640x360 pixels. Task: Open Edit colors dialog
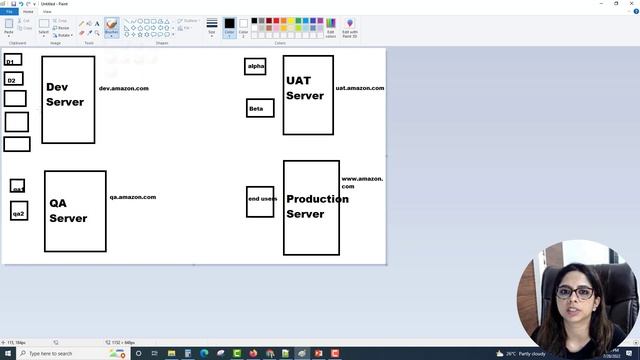331,28
